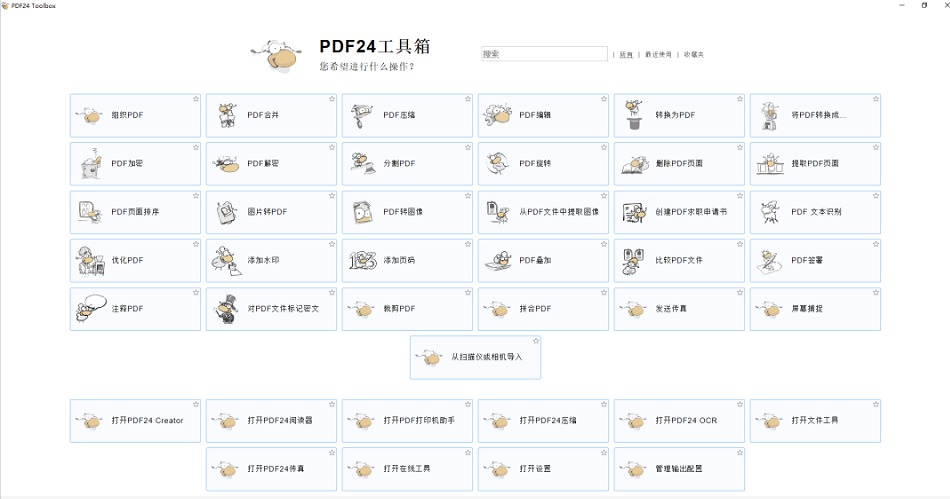
Task: Launch 打开PDF24压缩
Action: tap(543, 420)
